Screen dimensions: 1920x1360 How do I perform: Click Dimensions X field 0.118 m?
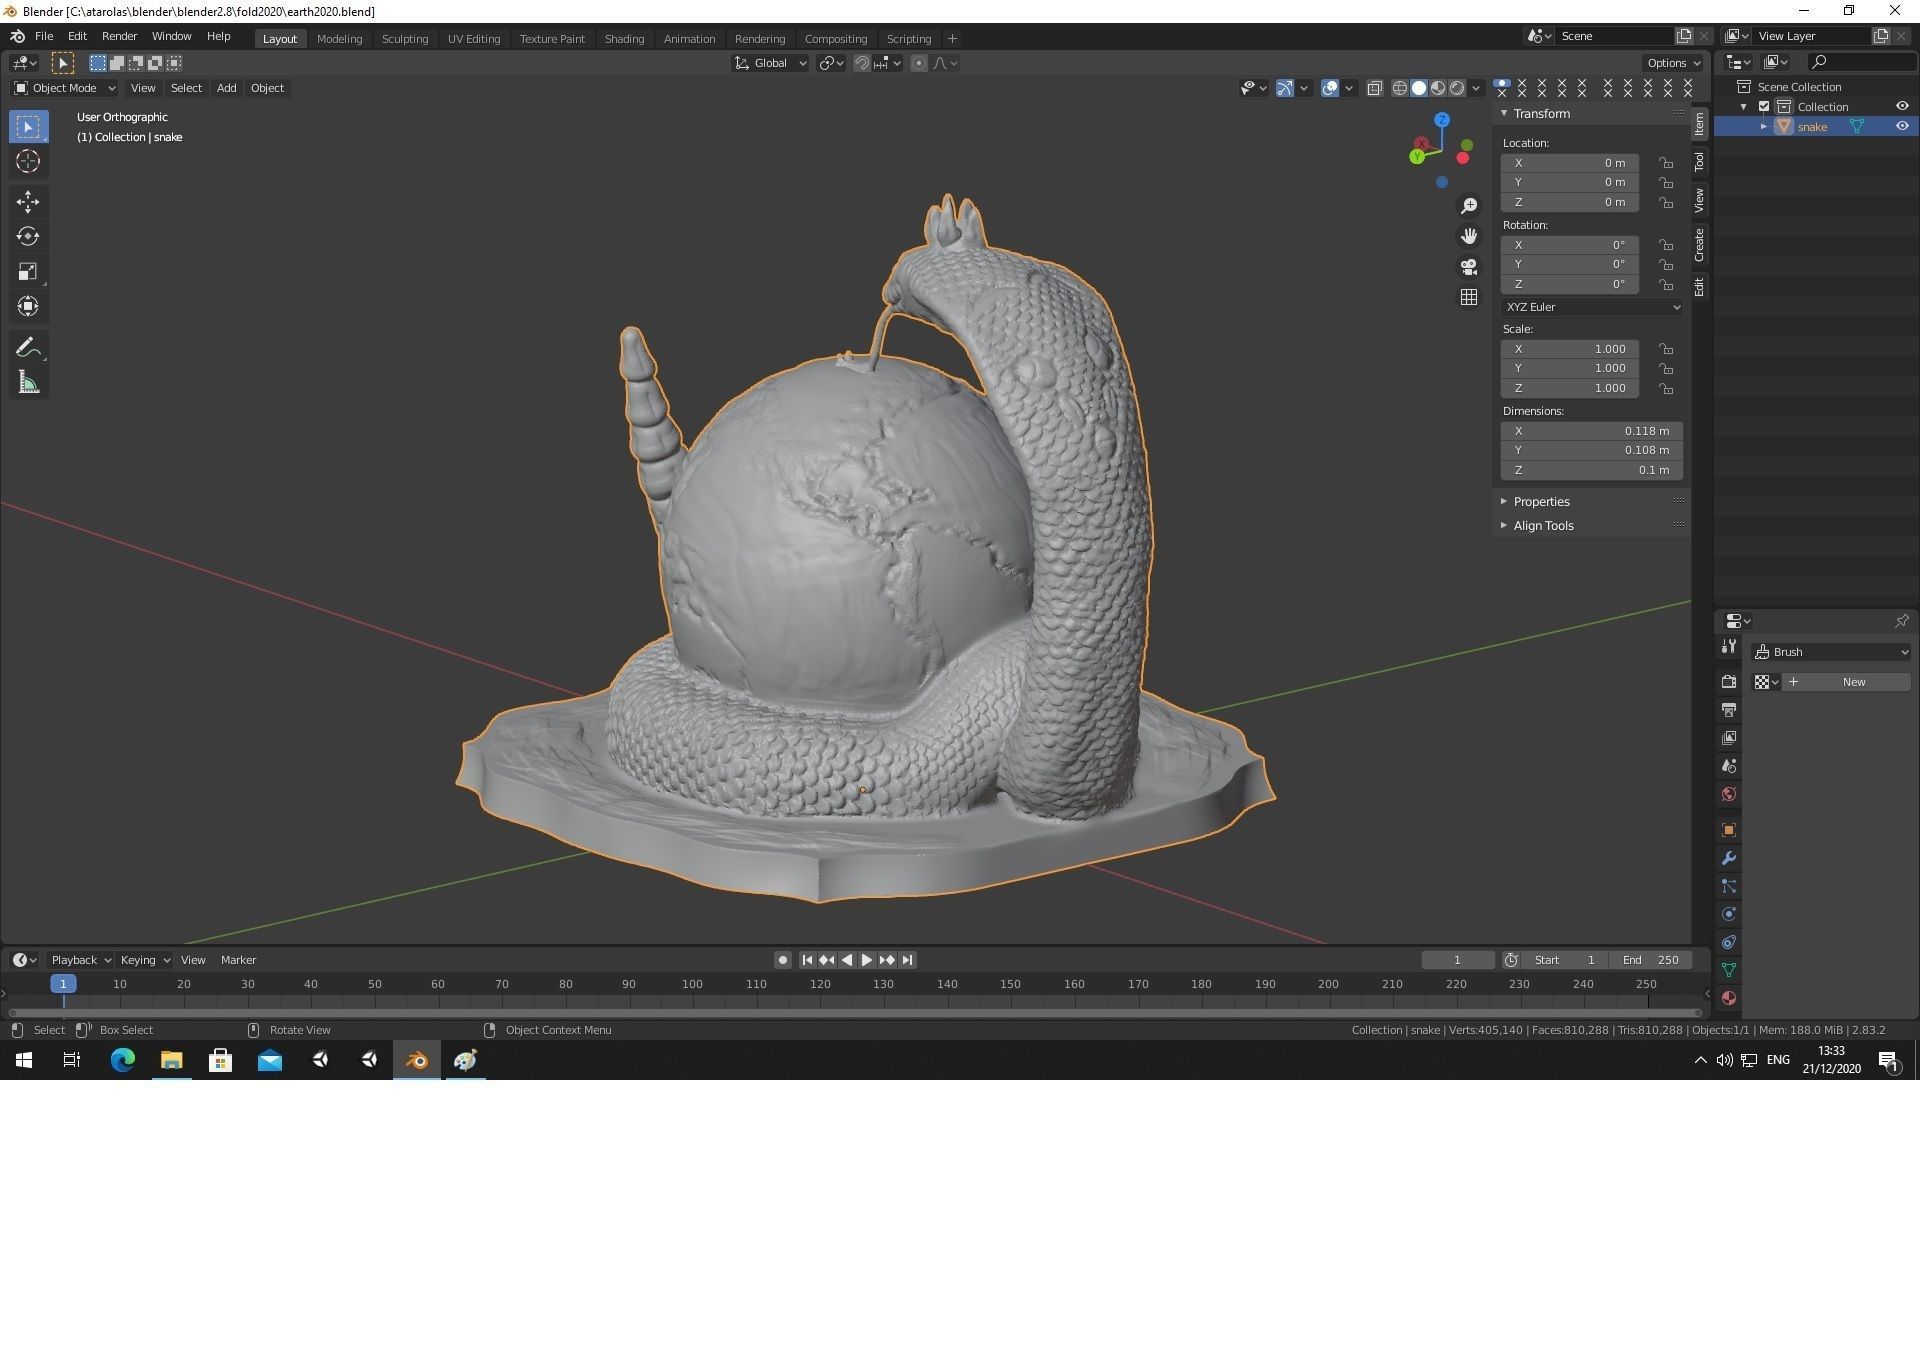click(1591, 431)
